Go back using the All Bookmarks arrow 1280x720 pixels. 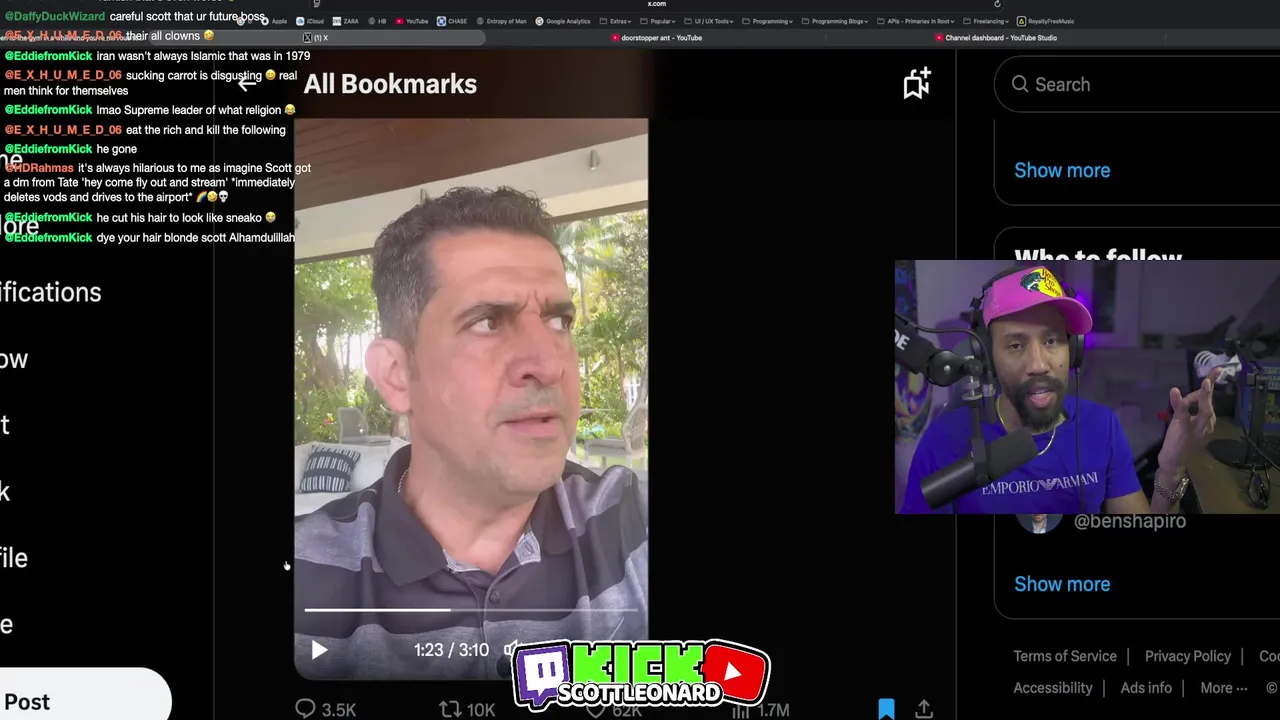click(247, 83)
